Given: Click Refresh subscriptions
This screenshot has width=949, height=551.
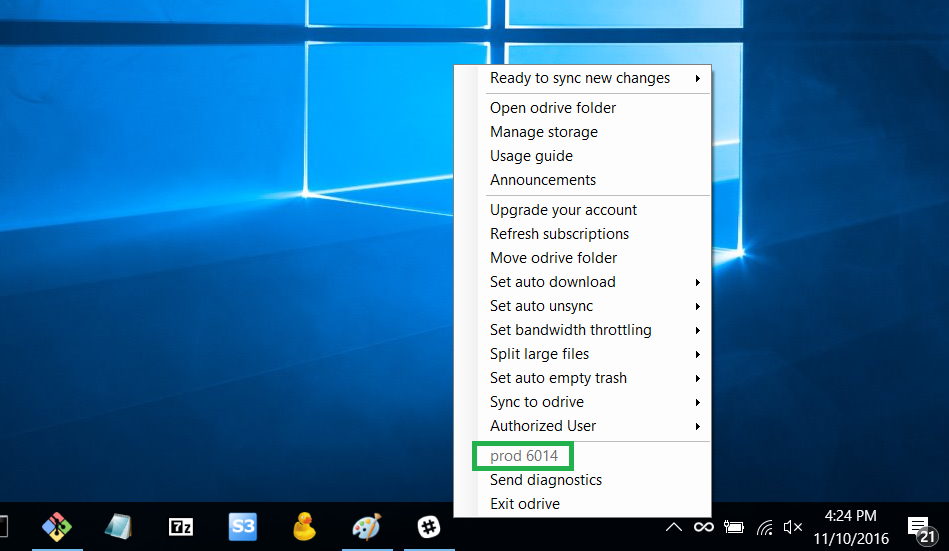Looking at the screenshot, I should point(559,234).
